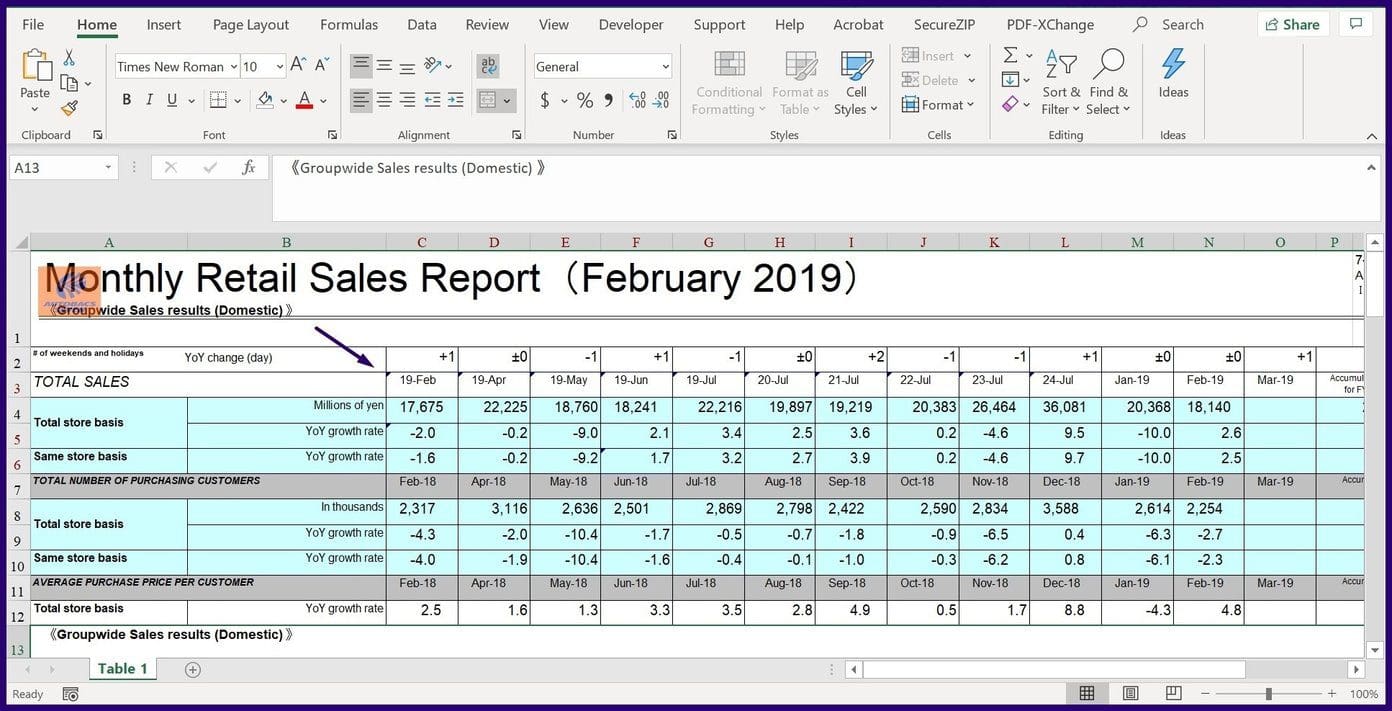Click the AutoSum sigma icon
This screenshot has height=711, width=1392.
pos(1011,55)
